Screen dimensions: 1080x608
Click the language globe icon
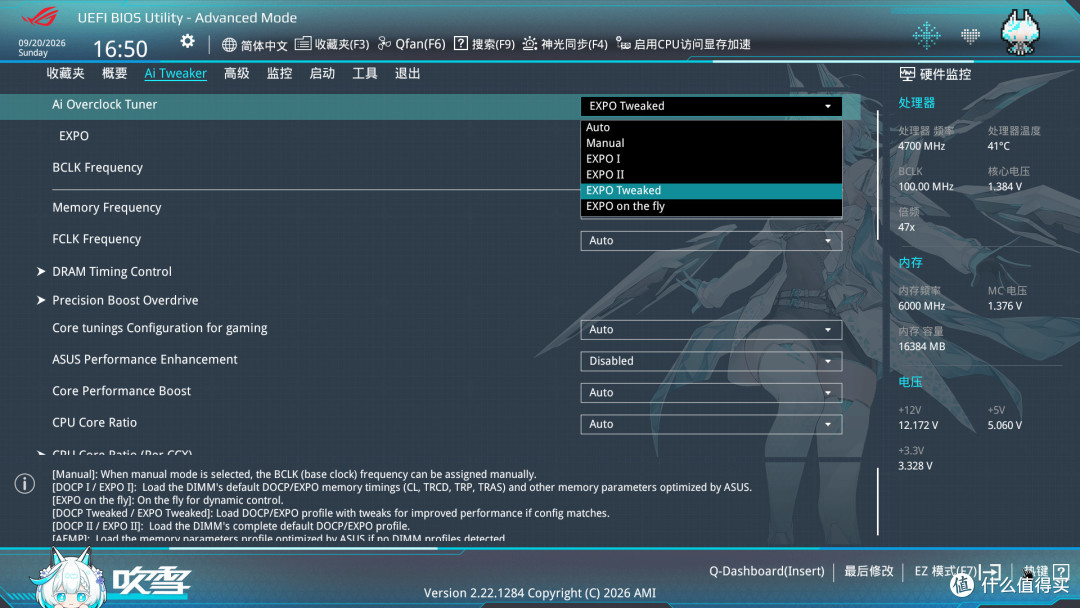coord(229,45)
